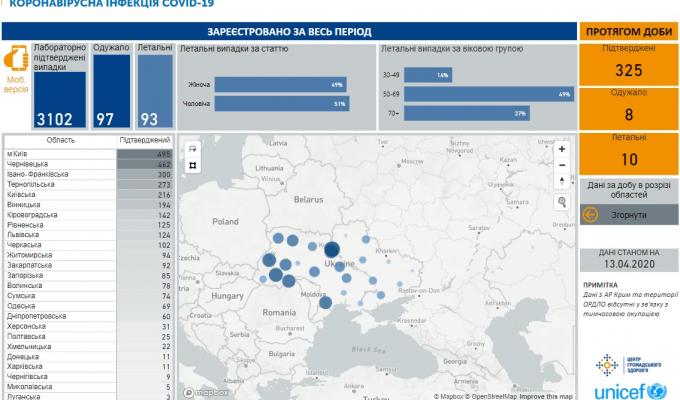Image resolution: width=680 pixels, height=400 pixels.
Task: Select the Львівська region row
Action: [x=88, y=235]
